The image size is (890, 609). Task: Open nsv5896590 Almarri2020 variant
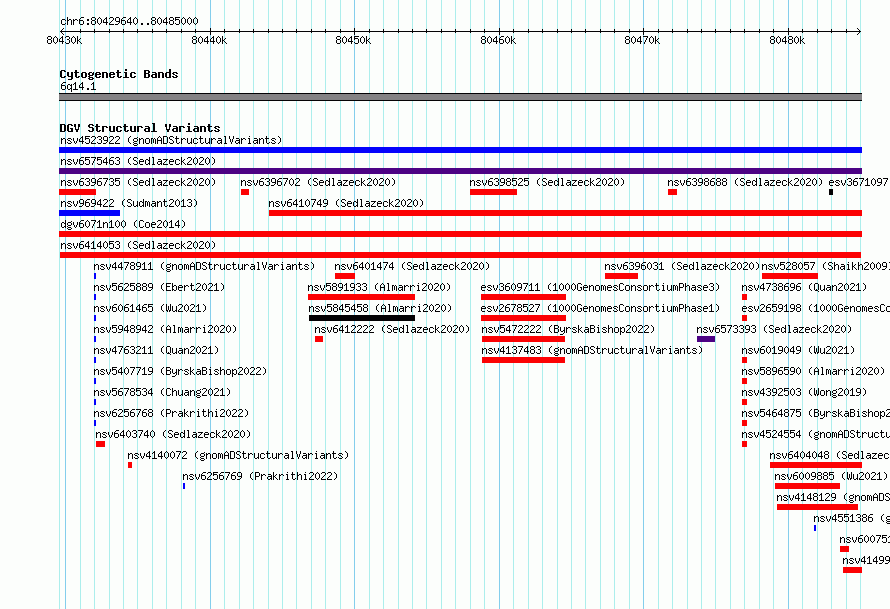pyautogui.click(x=813, y=371)
